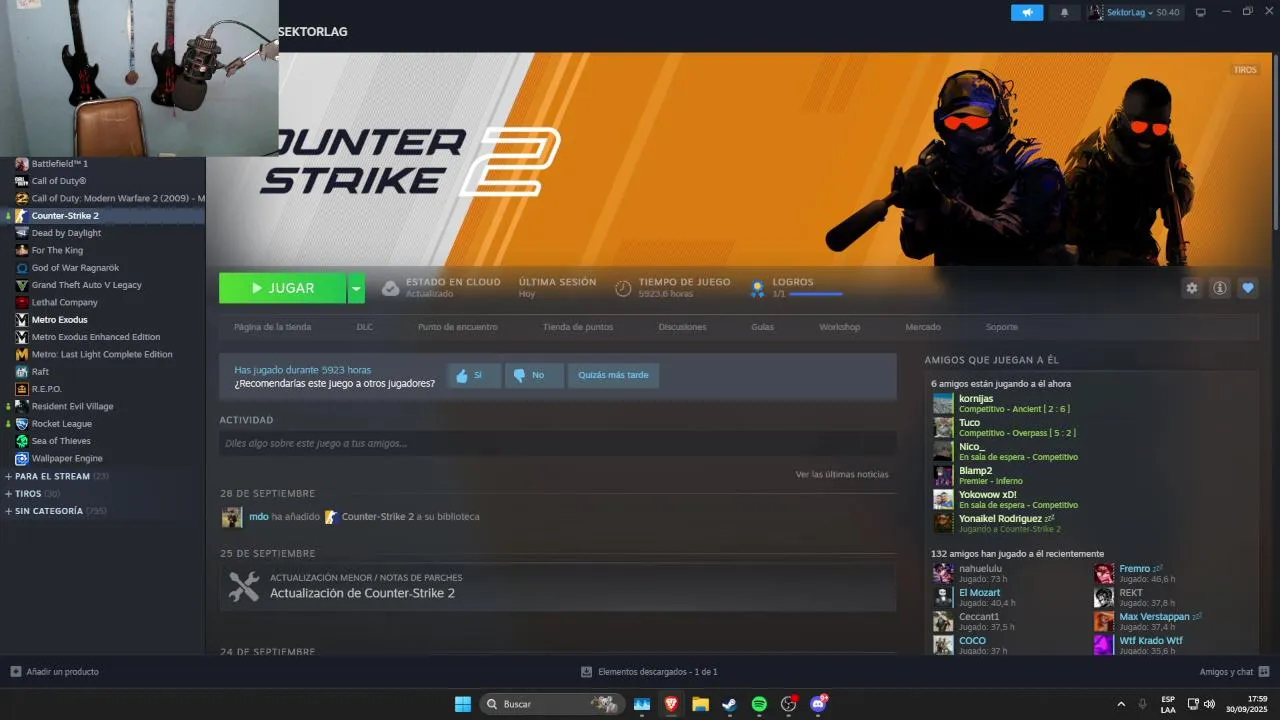Open LOGROS achievements progress bar
The width and height of the screenshot is (1280, 720).
tap(815, 294)
